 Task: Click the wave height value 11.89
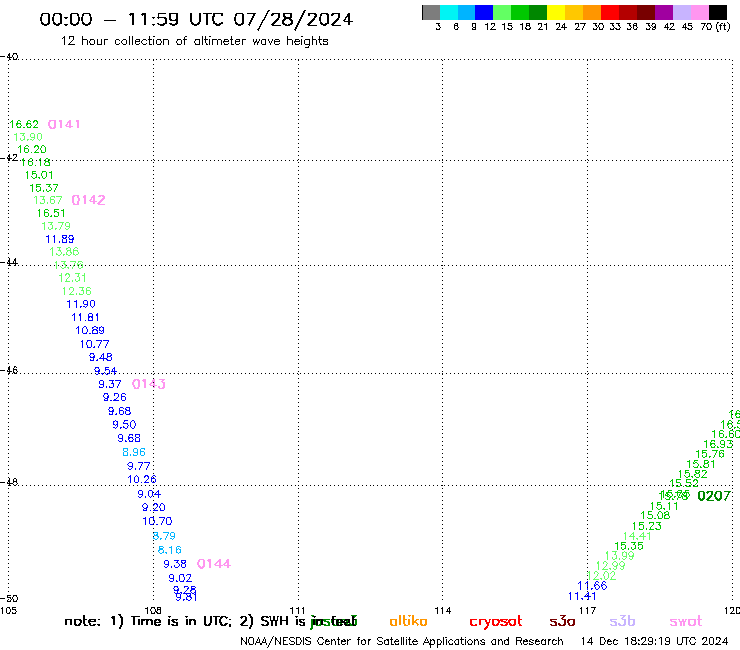pos(60,239)
